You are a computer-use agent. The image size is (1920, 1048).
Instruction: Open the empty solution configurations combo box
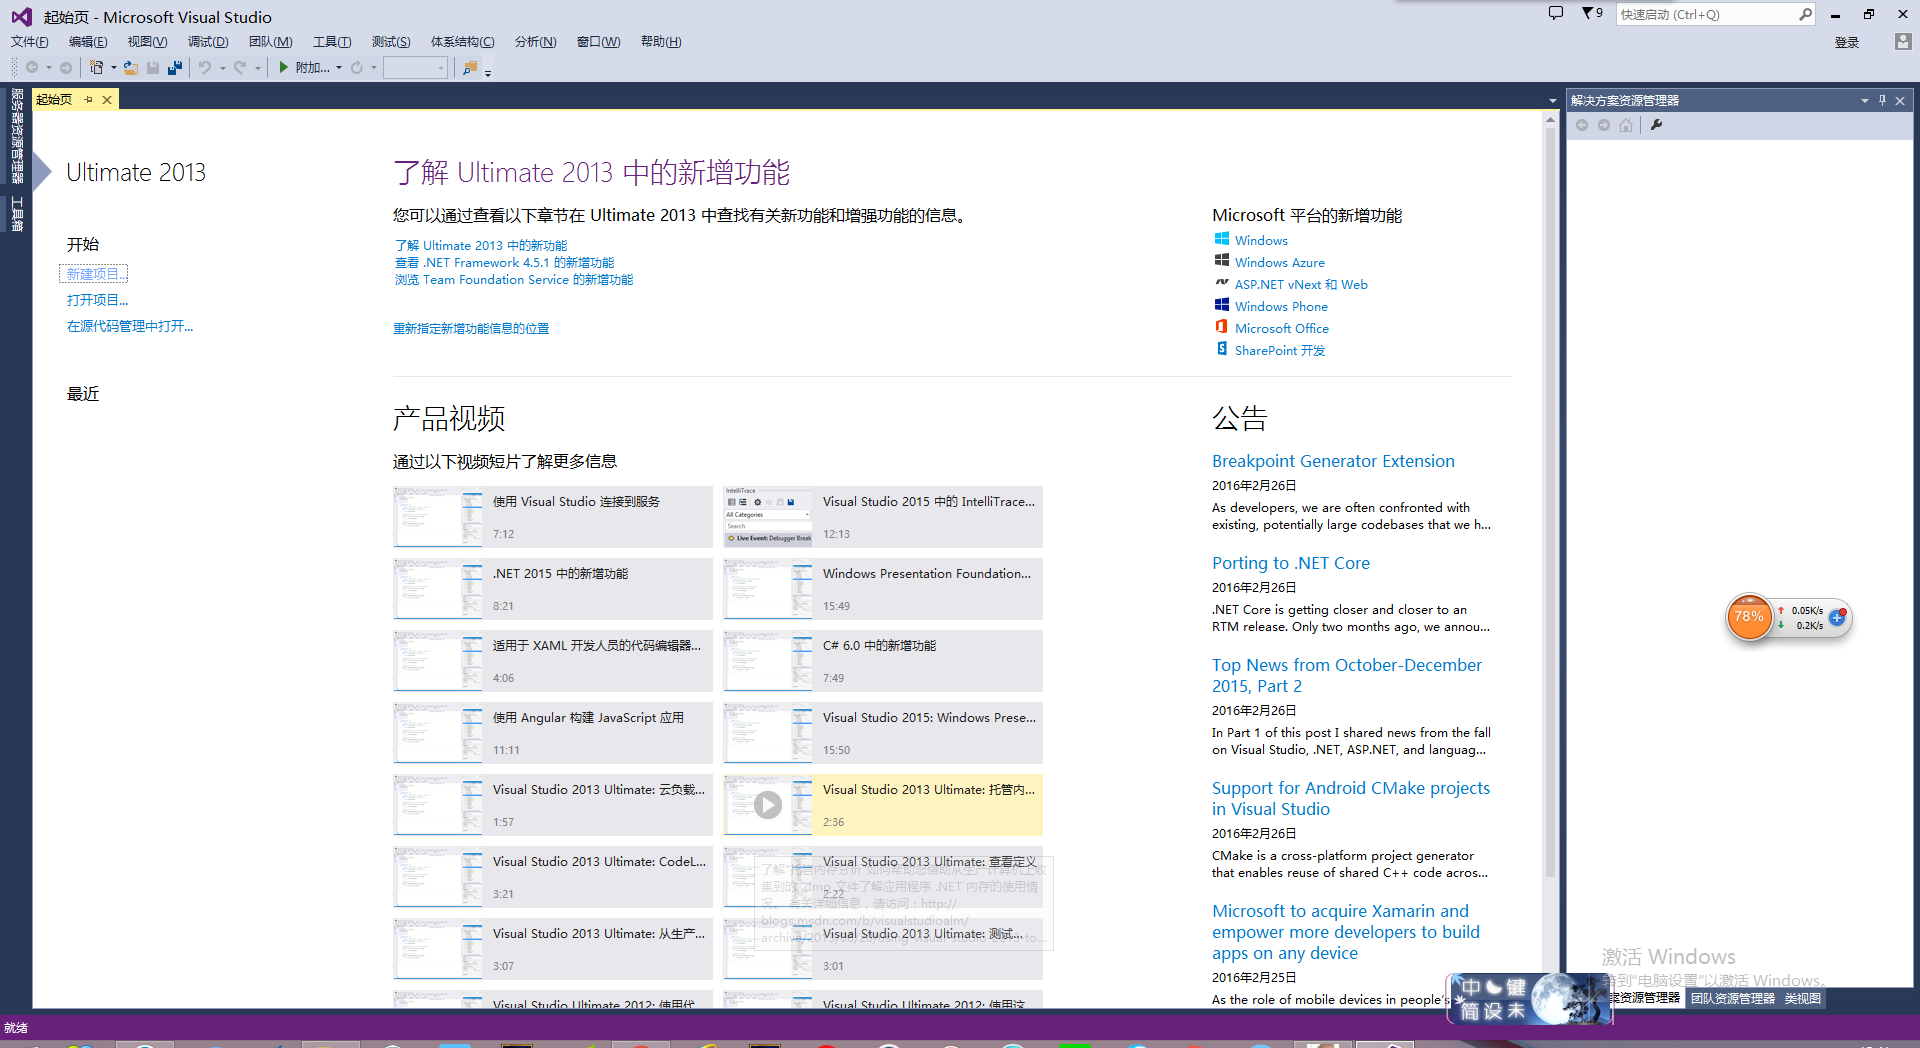point(415,68)
